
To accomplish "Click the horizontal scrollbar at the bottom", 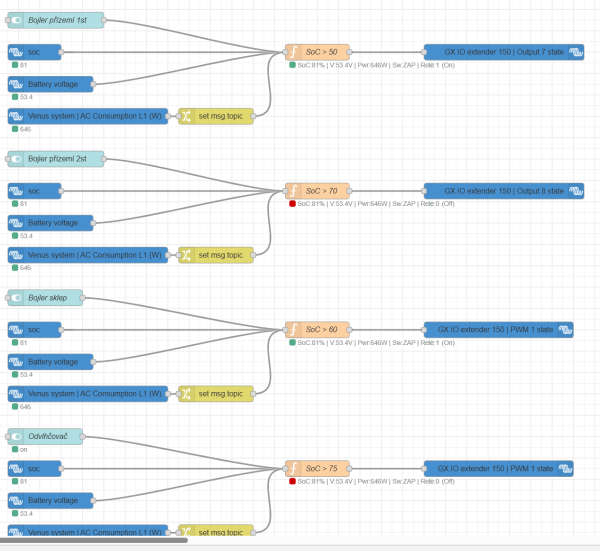I will pyautogui.click(x=94, y=540).
